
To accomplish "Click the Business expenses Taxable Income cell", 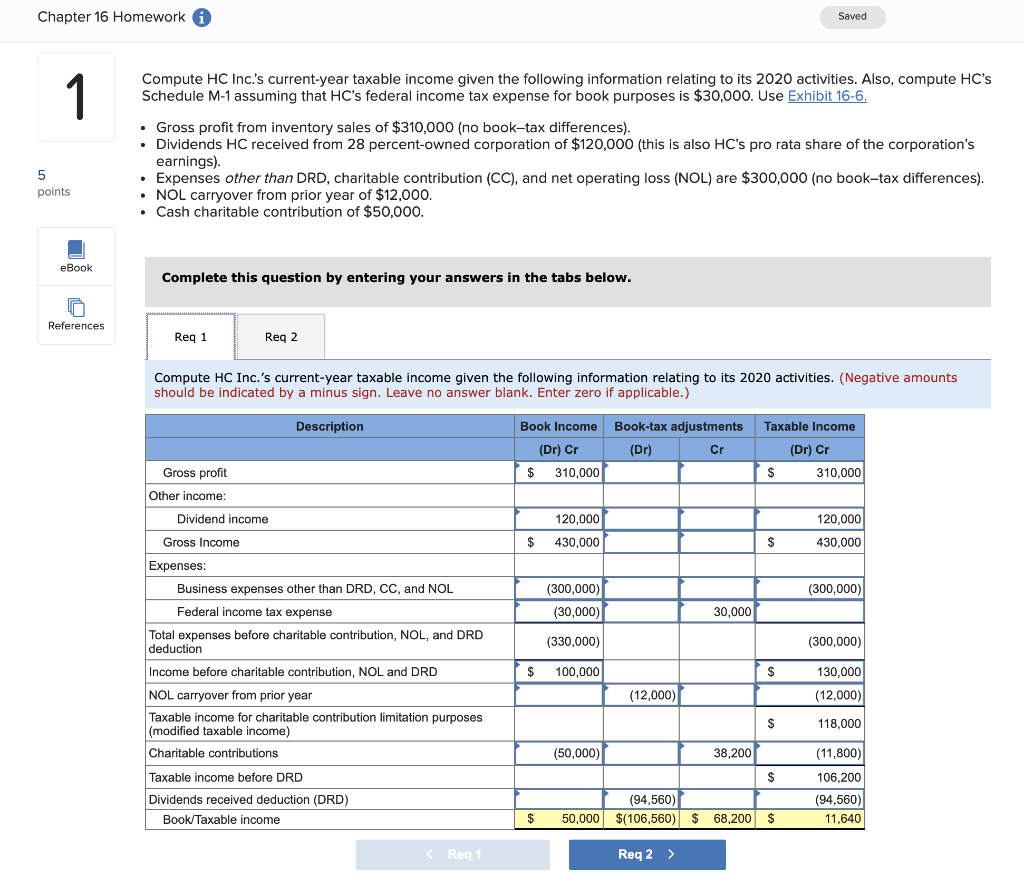I will click(810, 588).
